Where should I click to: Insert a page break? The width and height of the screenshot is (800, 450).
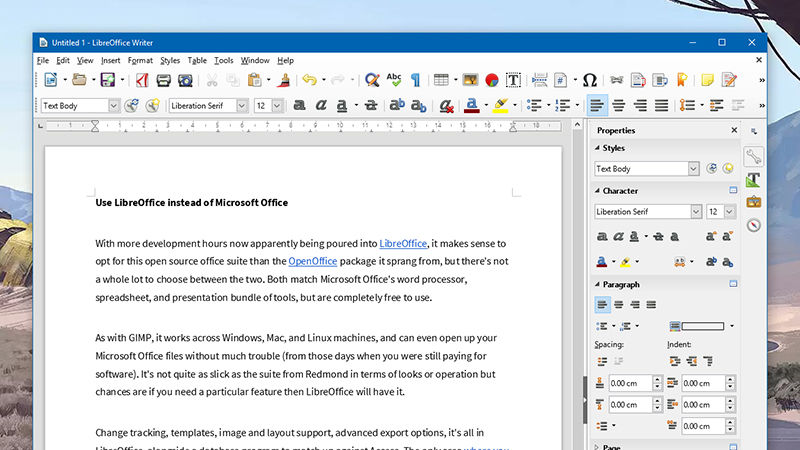[x=539, y=80]
